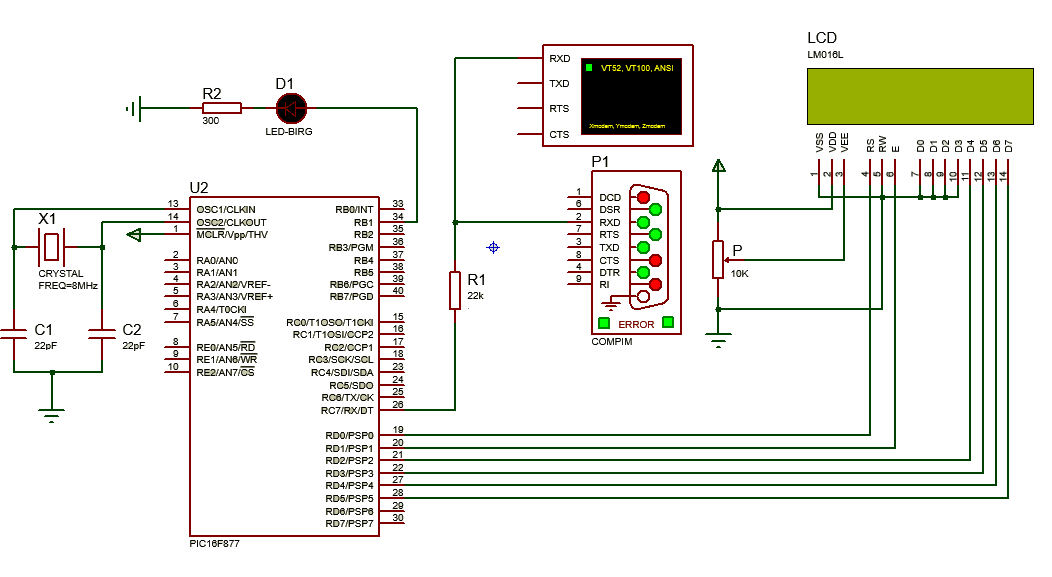The height and width of the screenshot is (577, 1052).
Task: Click the PIC16F877 part name text
Action: [x=215, y=543]
